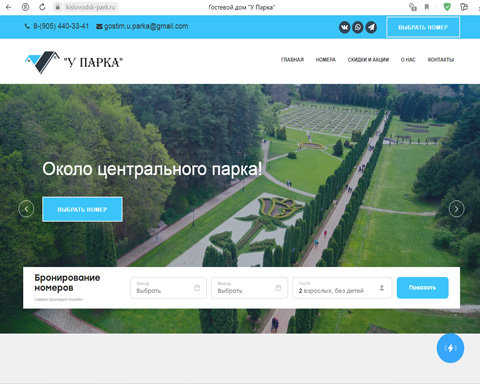Screen dimensions: 480x384
Task: Expand guests selector 2 взрослых, без детей
Action: [x=342, y=288]
